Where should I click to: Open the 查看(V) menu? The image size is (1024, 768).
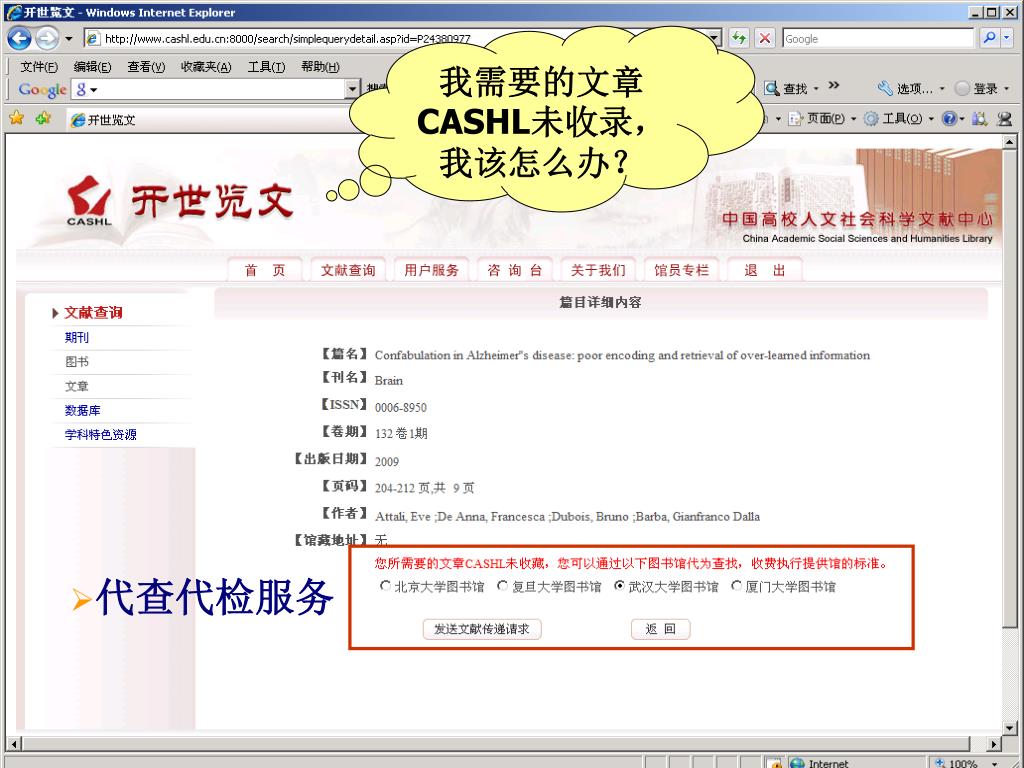(146, 67)
